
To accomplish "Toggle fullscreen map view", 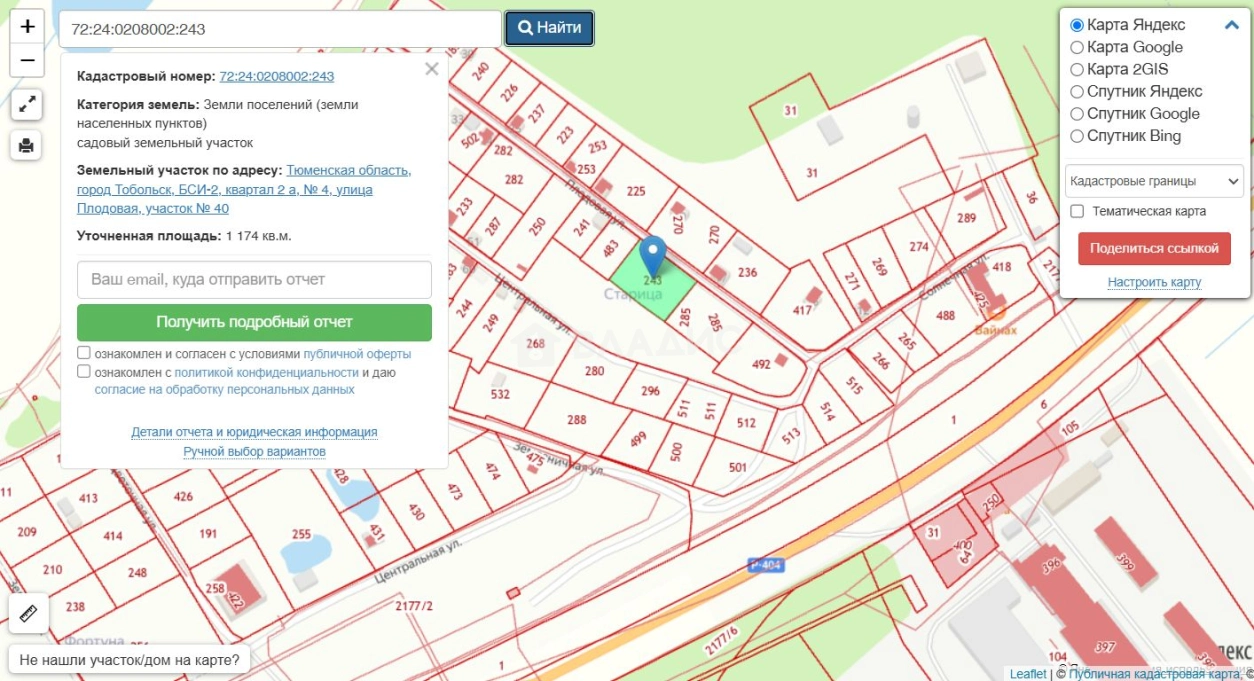I will (27, 104).
